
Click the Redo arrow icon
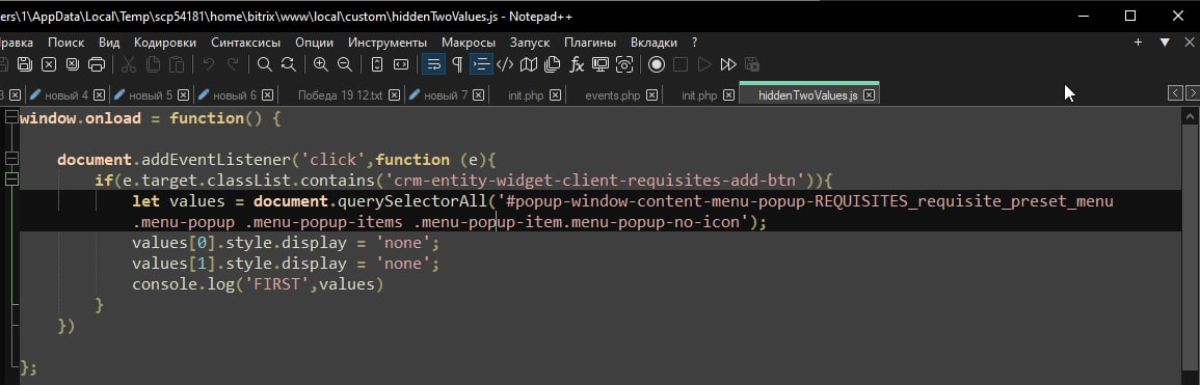(x=233, y=65)
